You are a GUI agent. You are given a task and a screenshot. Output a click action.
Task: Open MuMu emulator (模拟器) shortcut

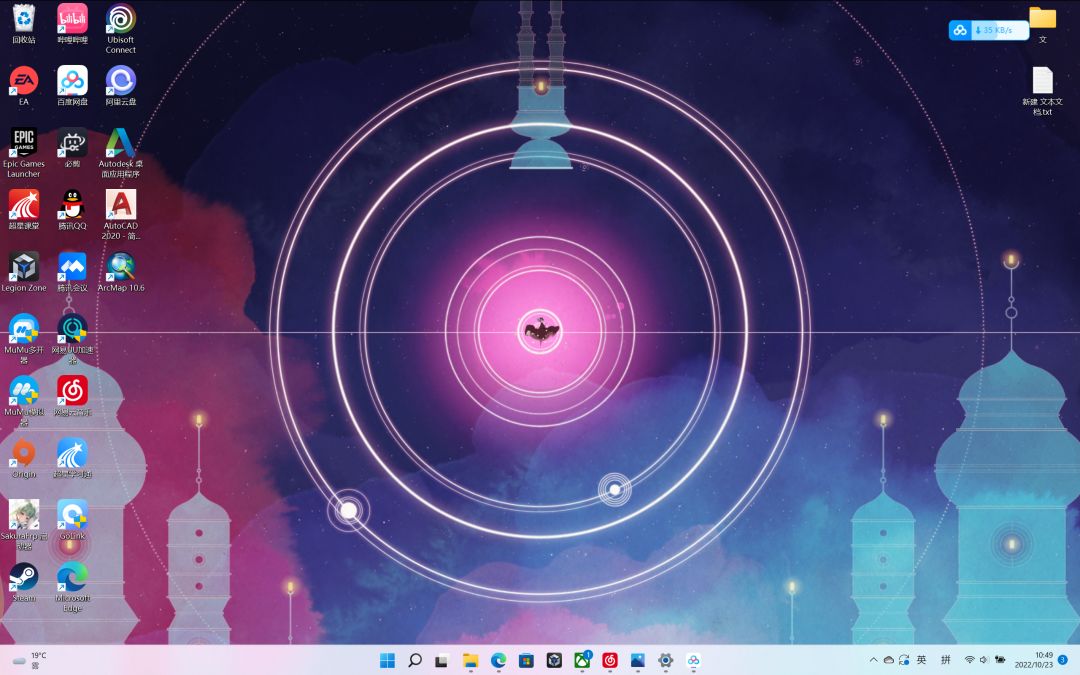point(23,401)
